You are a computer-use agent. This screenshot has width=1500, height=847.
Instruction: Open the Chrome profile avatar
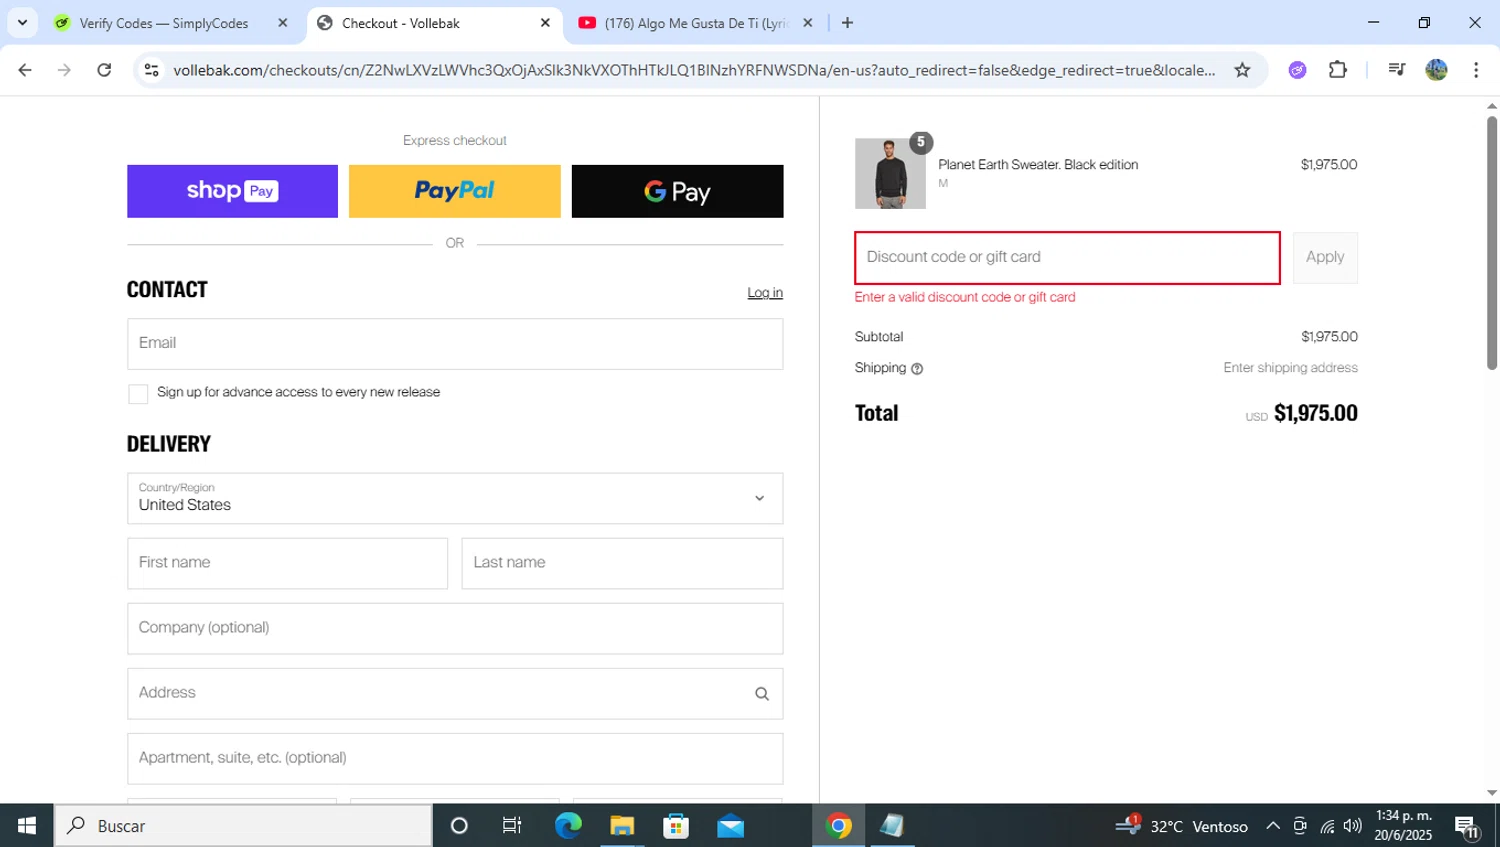point(1437,70)
